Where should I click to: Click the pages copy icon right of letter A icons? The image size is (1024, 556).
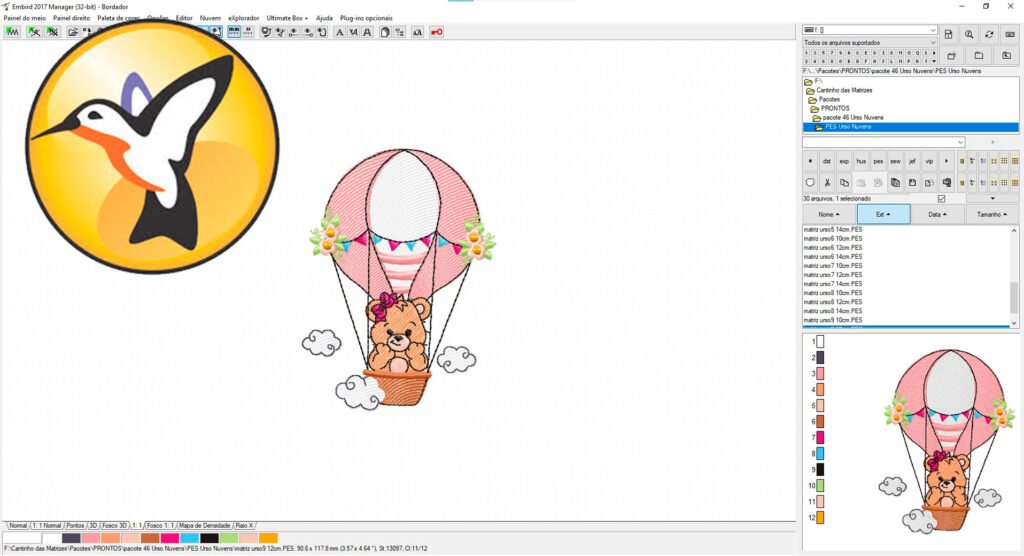pos(385,32)
